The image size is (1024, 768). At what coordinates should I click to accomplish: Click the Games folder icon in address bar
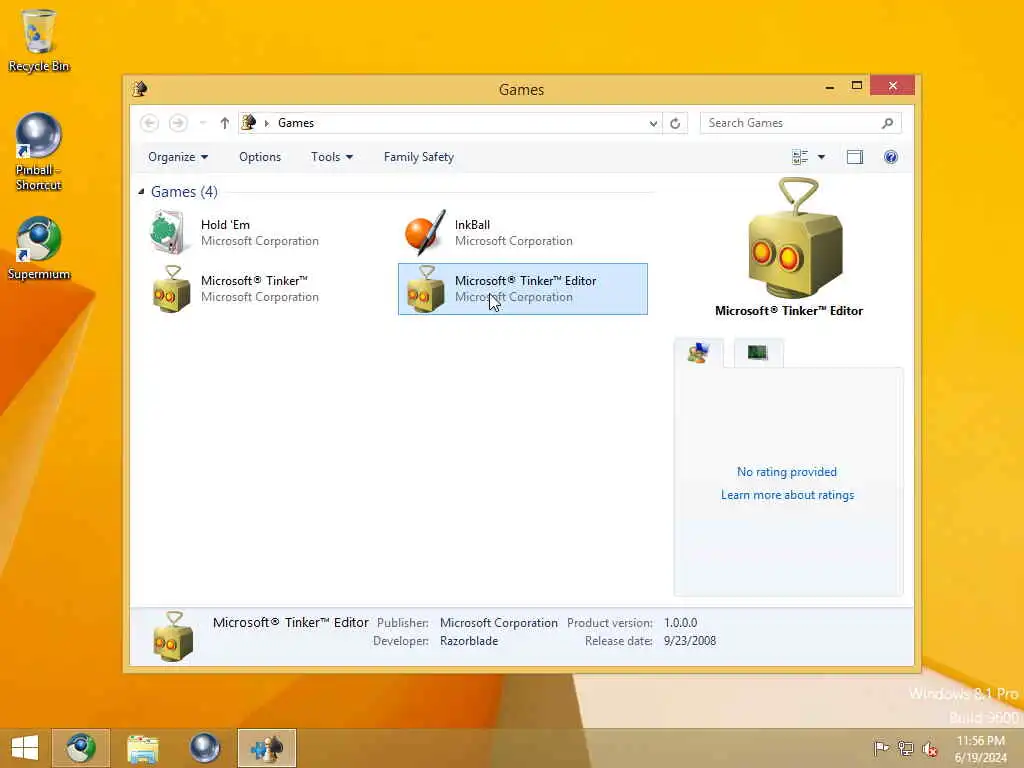(249, 122)
